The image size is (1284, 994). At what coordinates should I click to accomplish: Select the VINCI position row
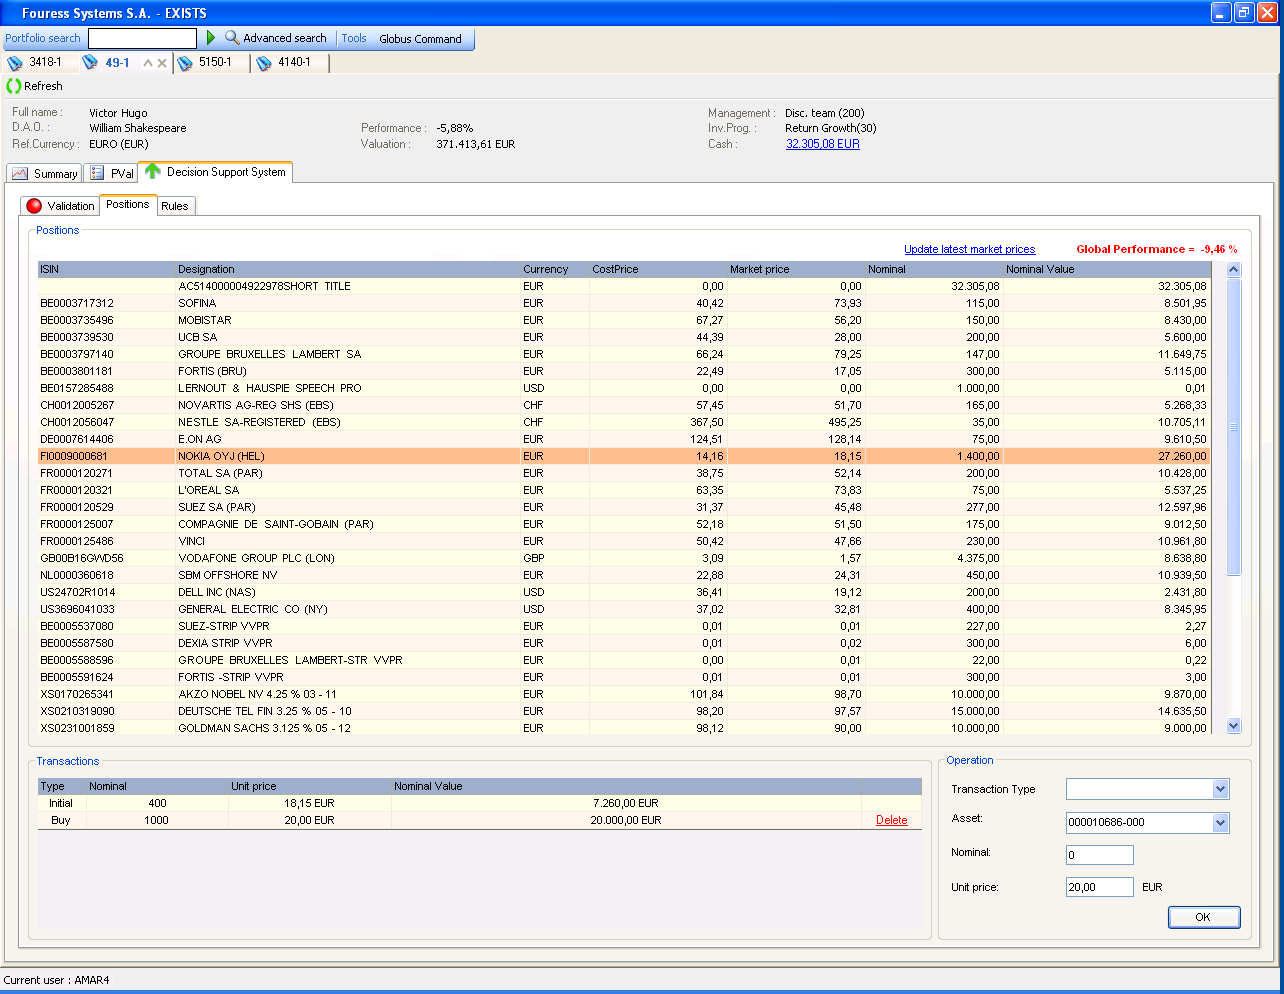(624, 541)
